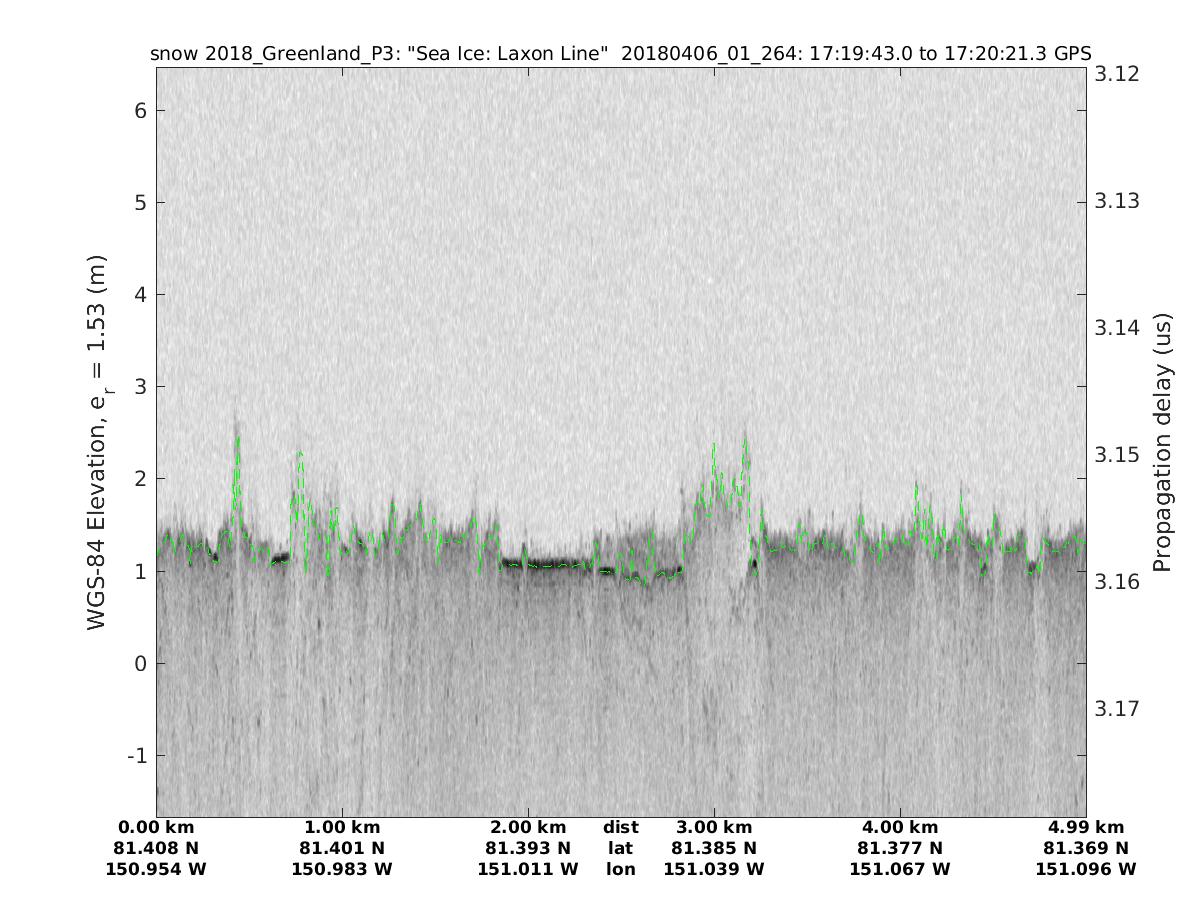Click the elevation tick label -1

tap(137, 755)
